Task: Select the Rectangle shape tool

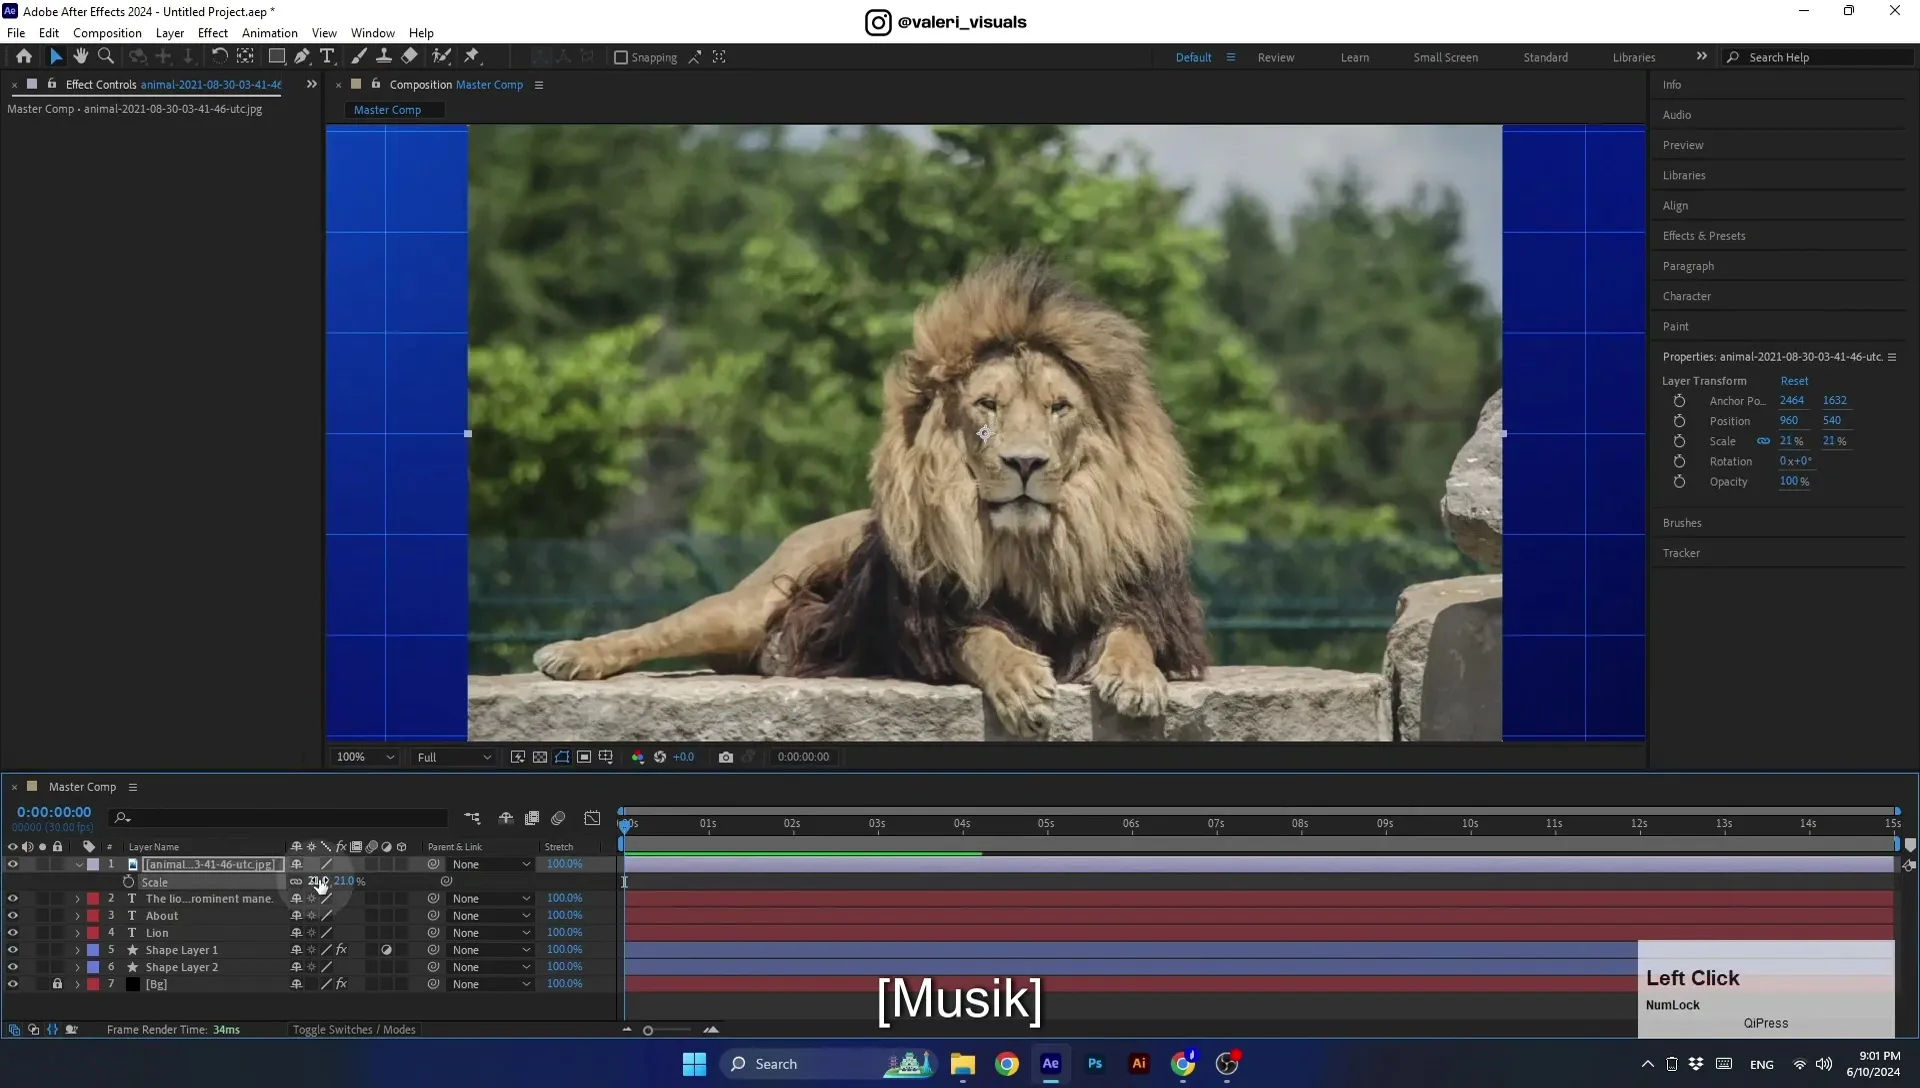Action: [x=276, y=57]
